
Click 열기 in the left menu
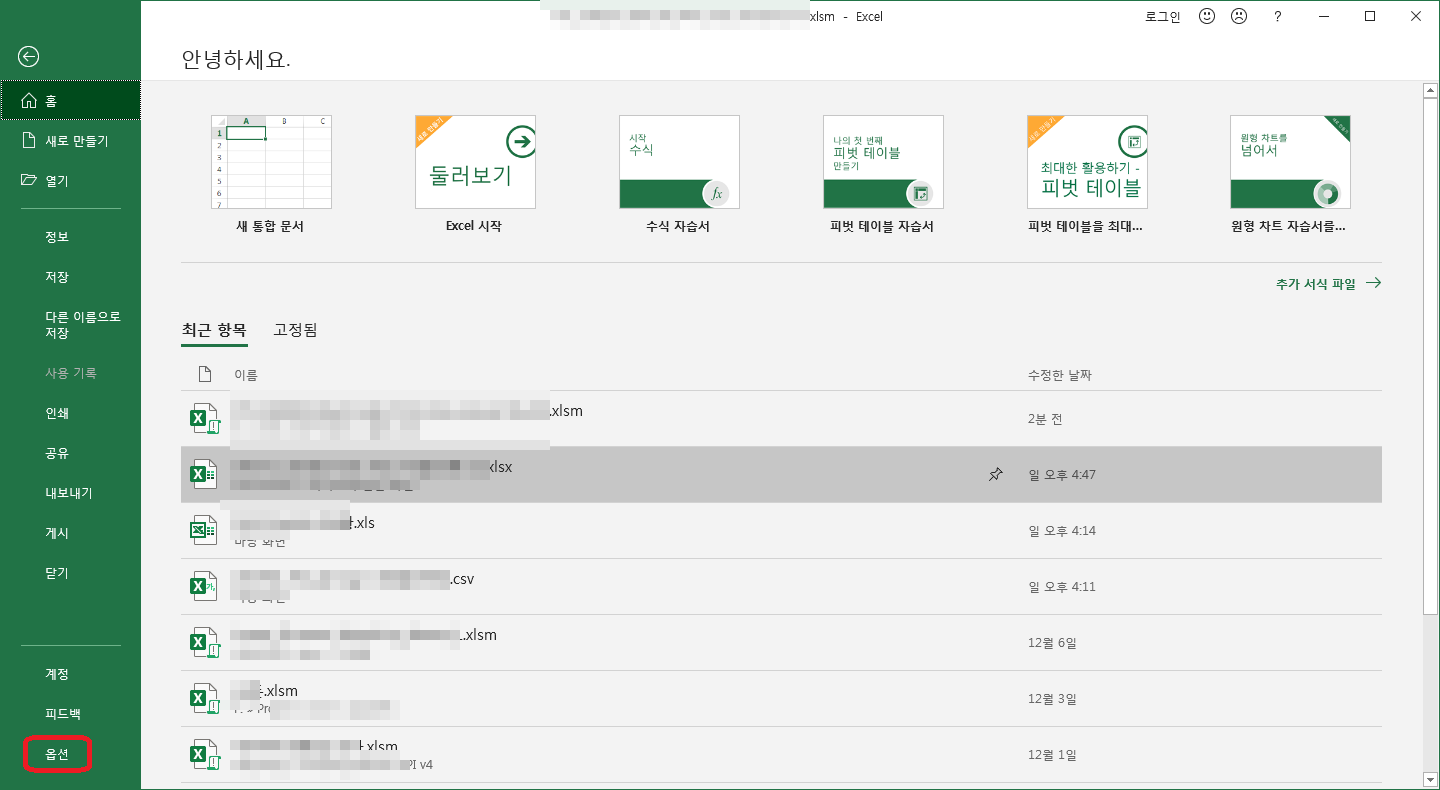[x=56, y=181]
